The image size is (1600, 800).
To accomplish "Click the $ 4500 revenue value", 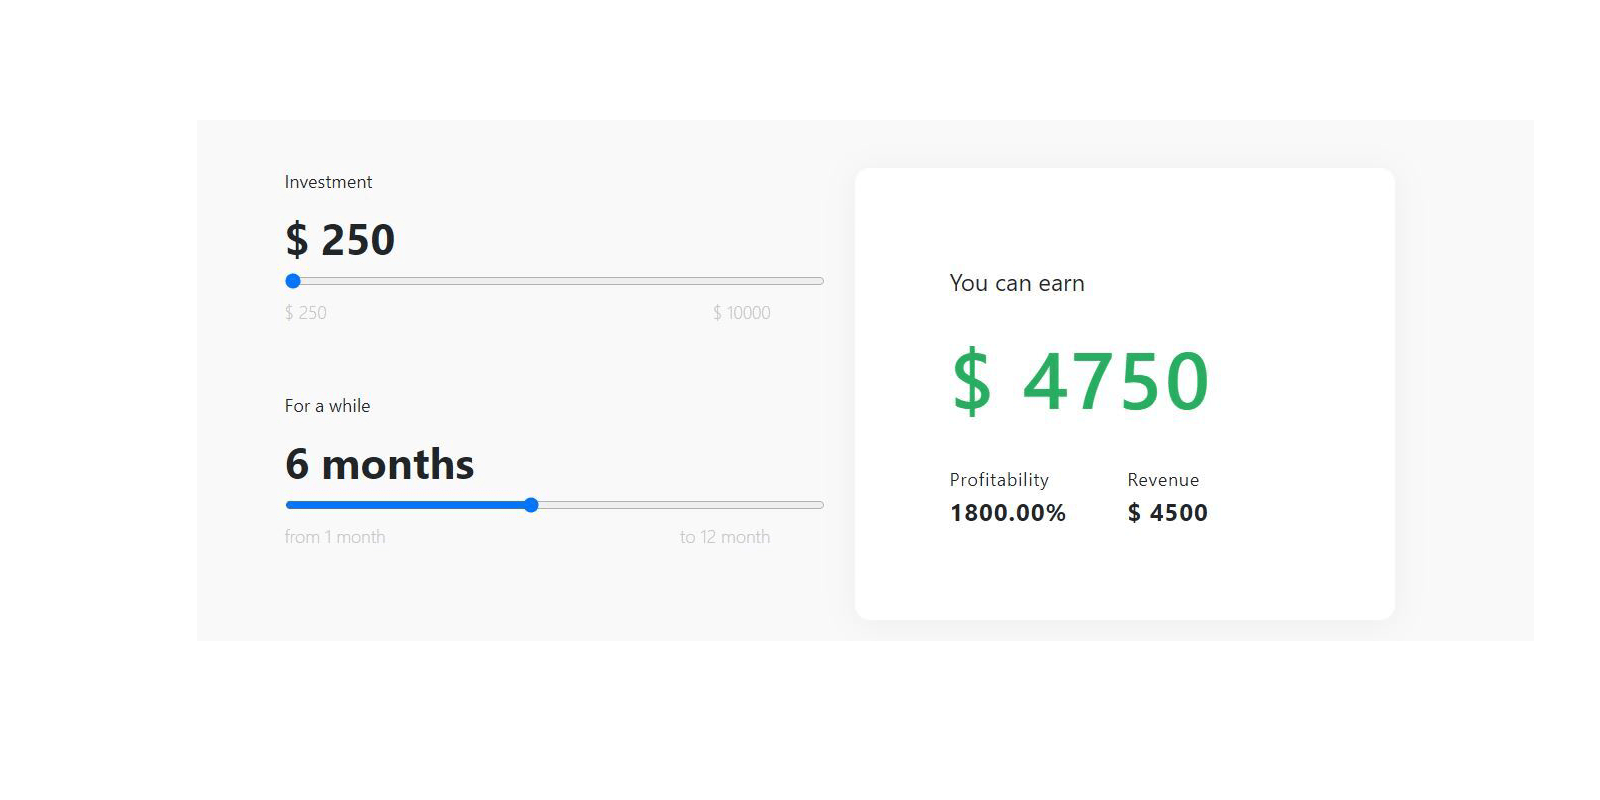I will click(x=1168, y=513).
